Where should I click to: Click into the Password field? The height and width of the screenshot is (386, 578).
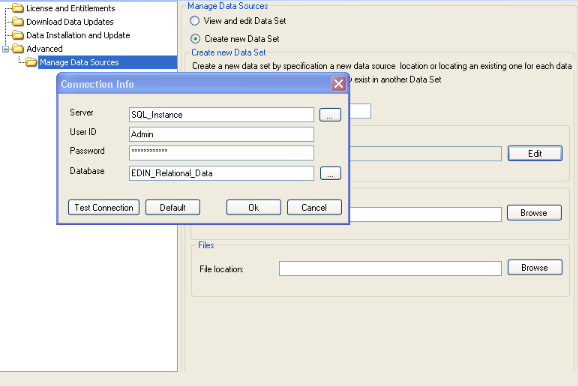click(221, 153)
